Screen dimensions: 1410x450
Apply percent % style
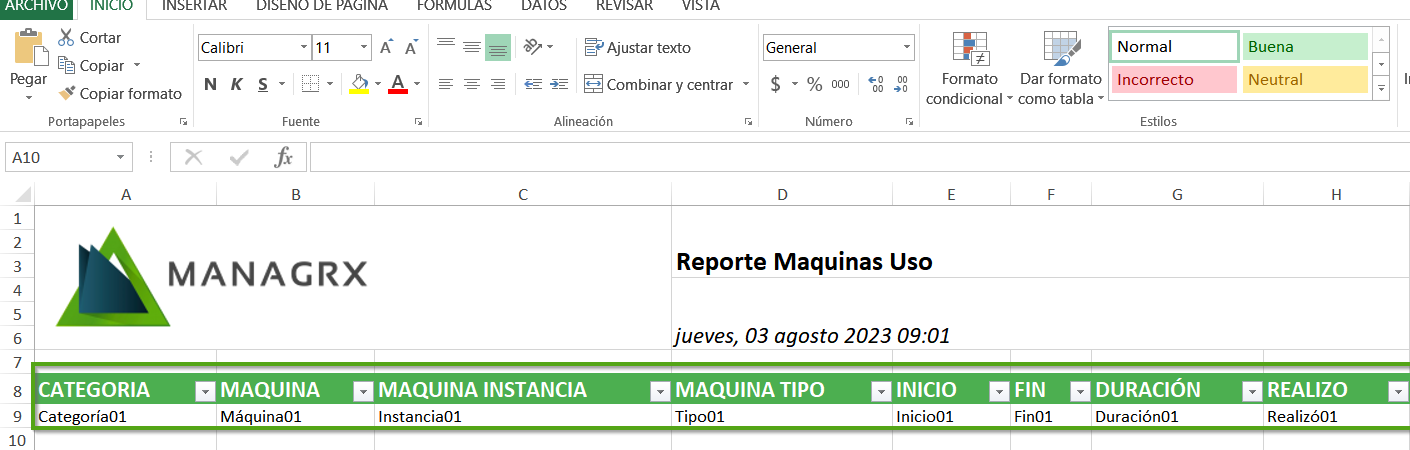(x=814, y=84)
